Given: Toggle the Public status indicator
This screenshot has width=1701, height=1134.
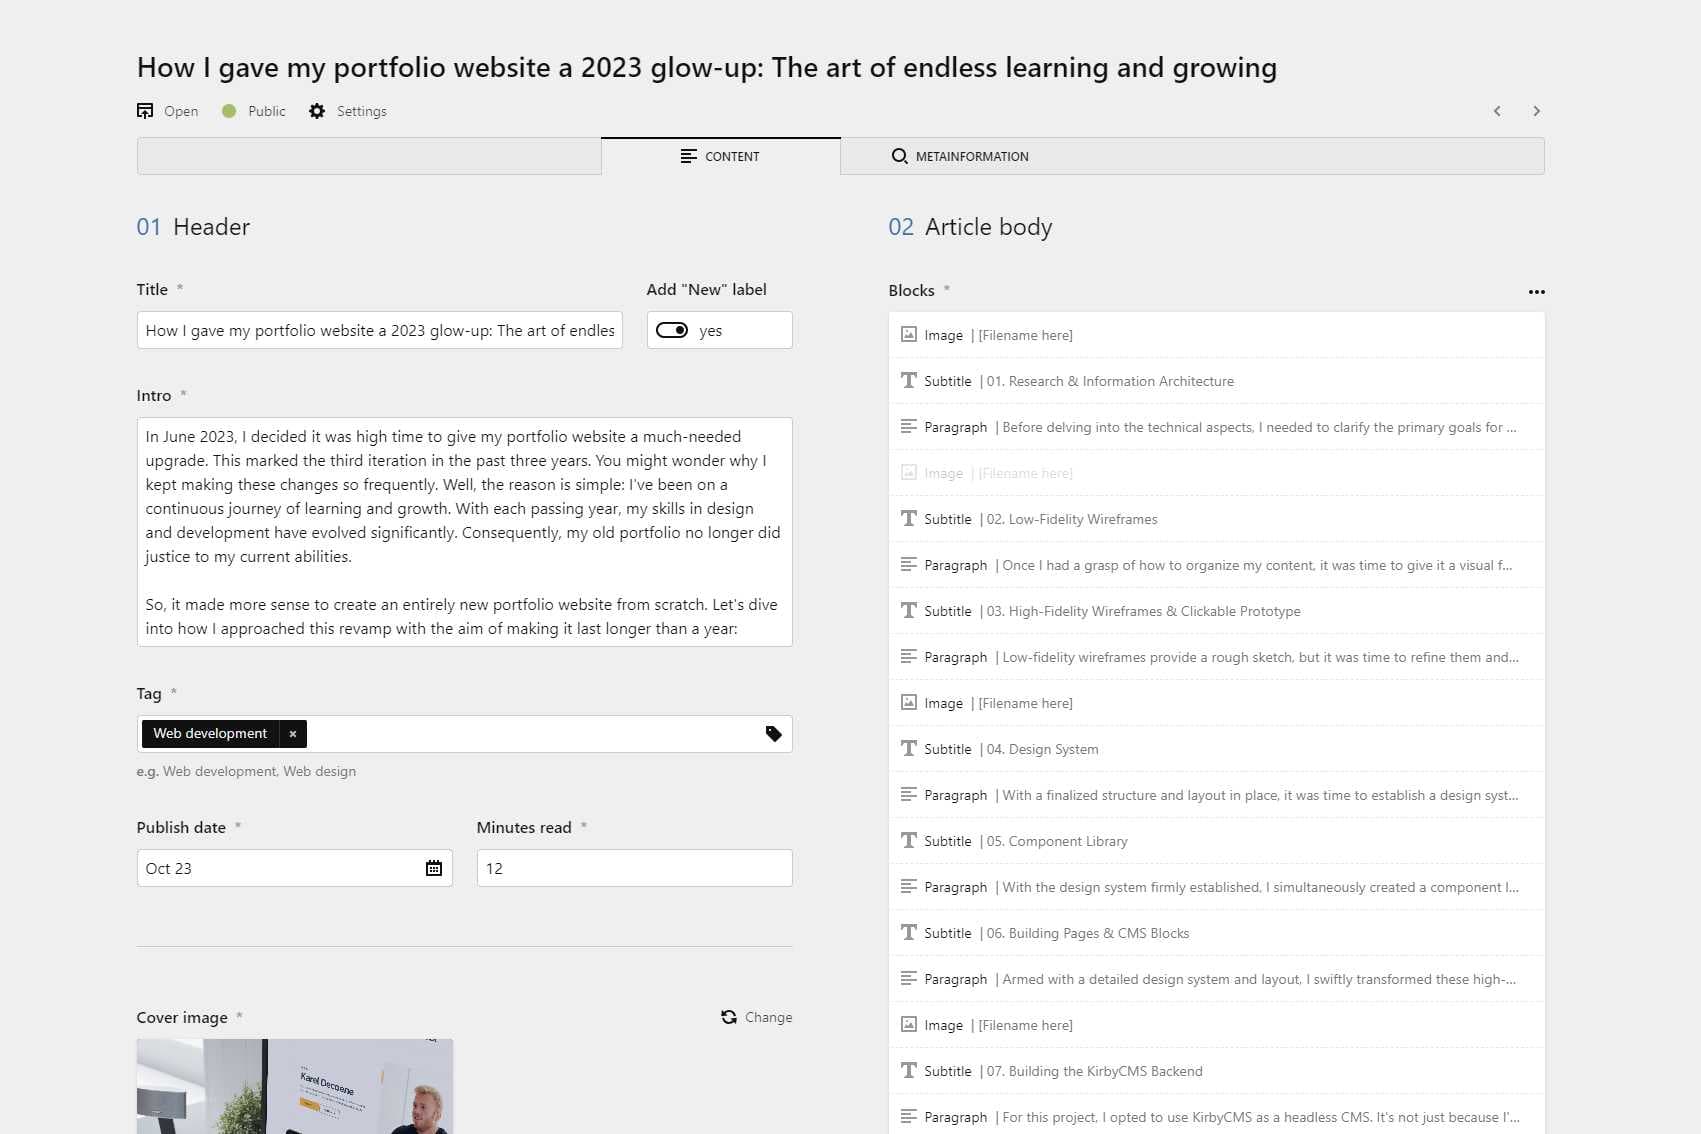Looking at the screenshot, I should pyautogui.click(x=229, y=111).
